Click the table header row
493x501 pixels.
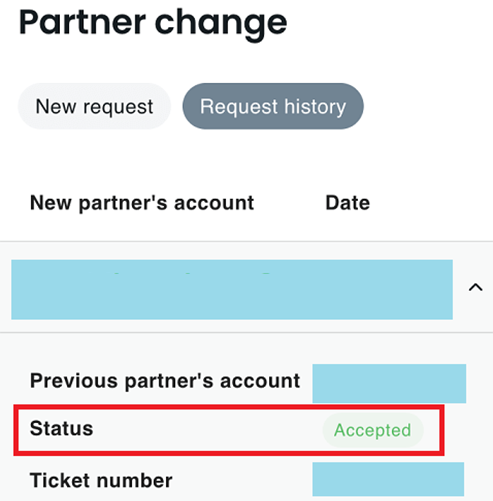coord(246,203)
